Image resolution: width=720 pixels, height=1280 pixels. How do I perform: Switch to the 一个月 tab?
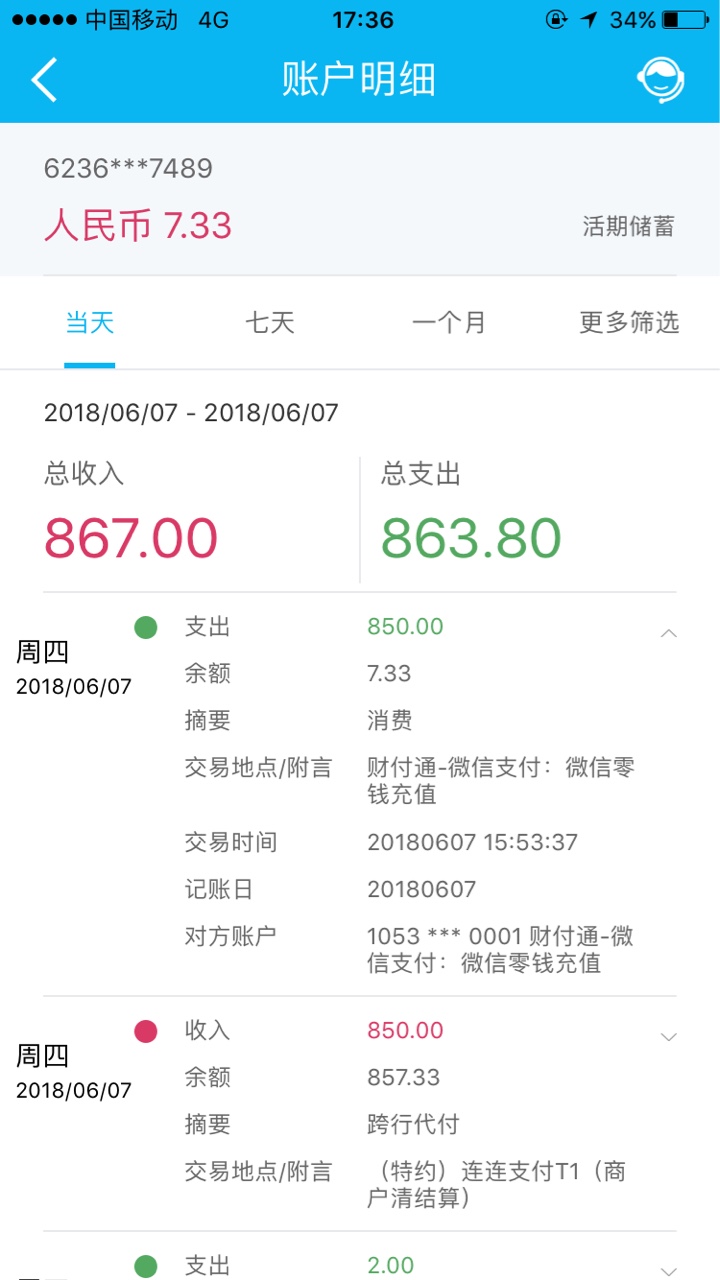[449, 322]
